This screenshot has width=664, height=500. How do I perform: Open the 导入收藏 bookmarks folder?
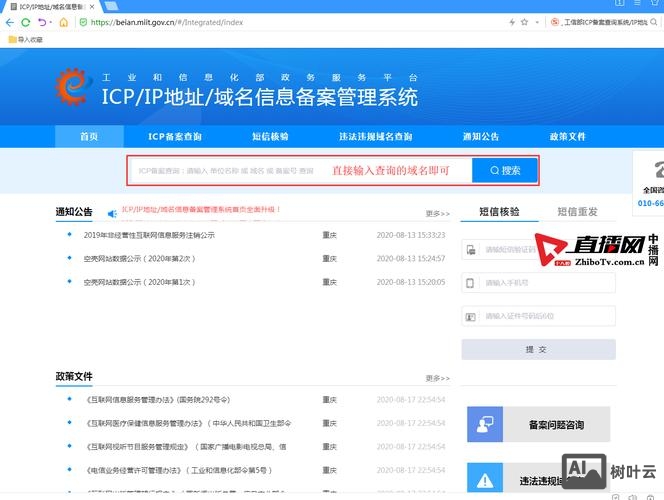click(x=26, y=39)
